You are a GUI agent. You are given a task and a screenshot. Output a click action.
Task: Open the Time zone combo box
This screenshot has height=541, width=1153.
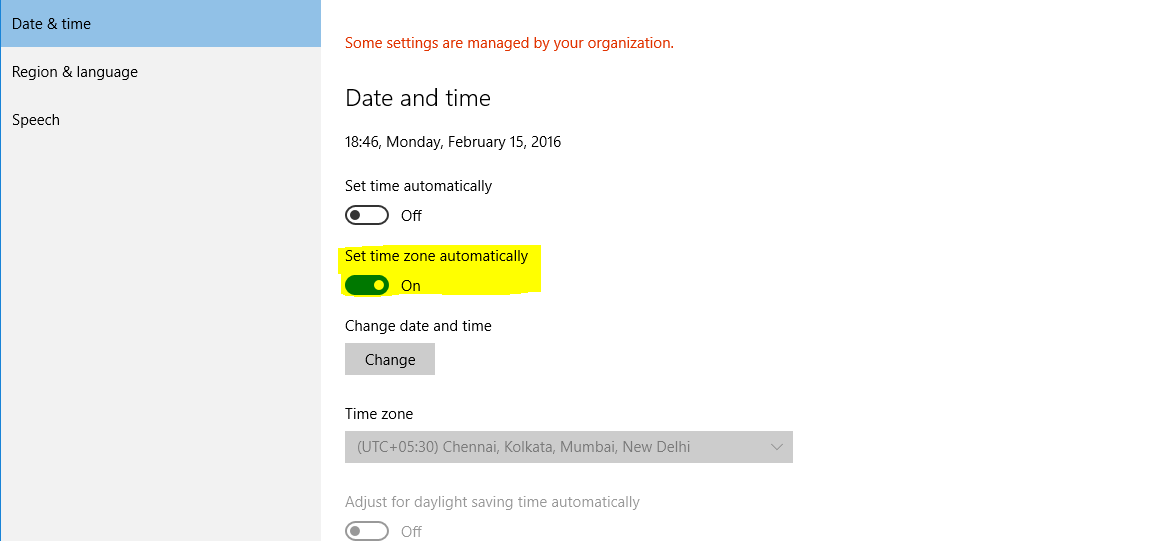[568, 447]
